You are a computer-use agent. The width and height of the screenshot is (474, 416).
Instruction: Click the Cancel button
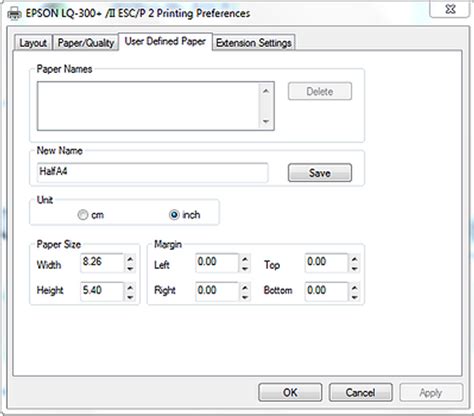[x=360, y=392]
